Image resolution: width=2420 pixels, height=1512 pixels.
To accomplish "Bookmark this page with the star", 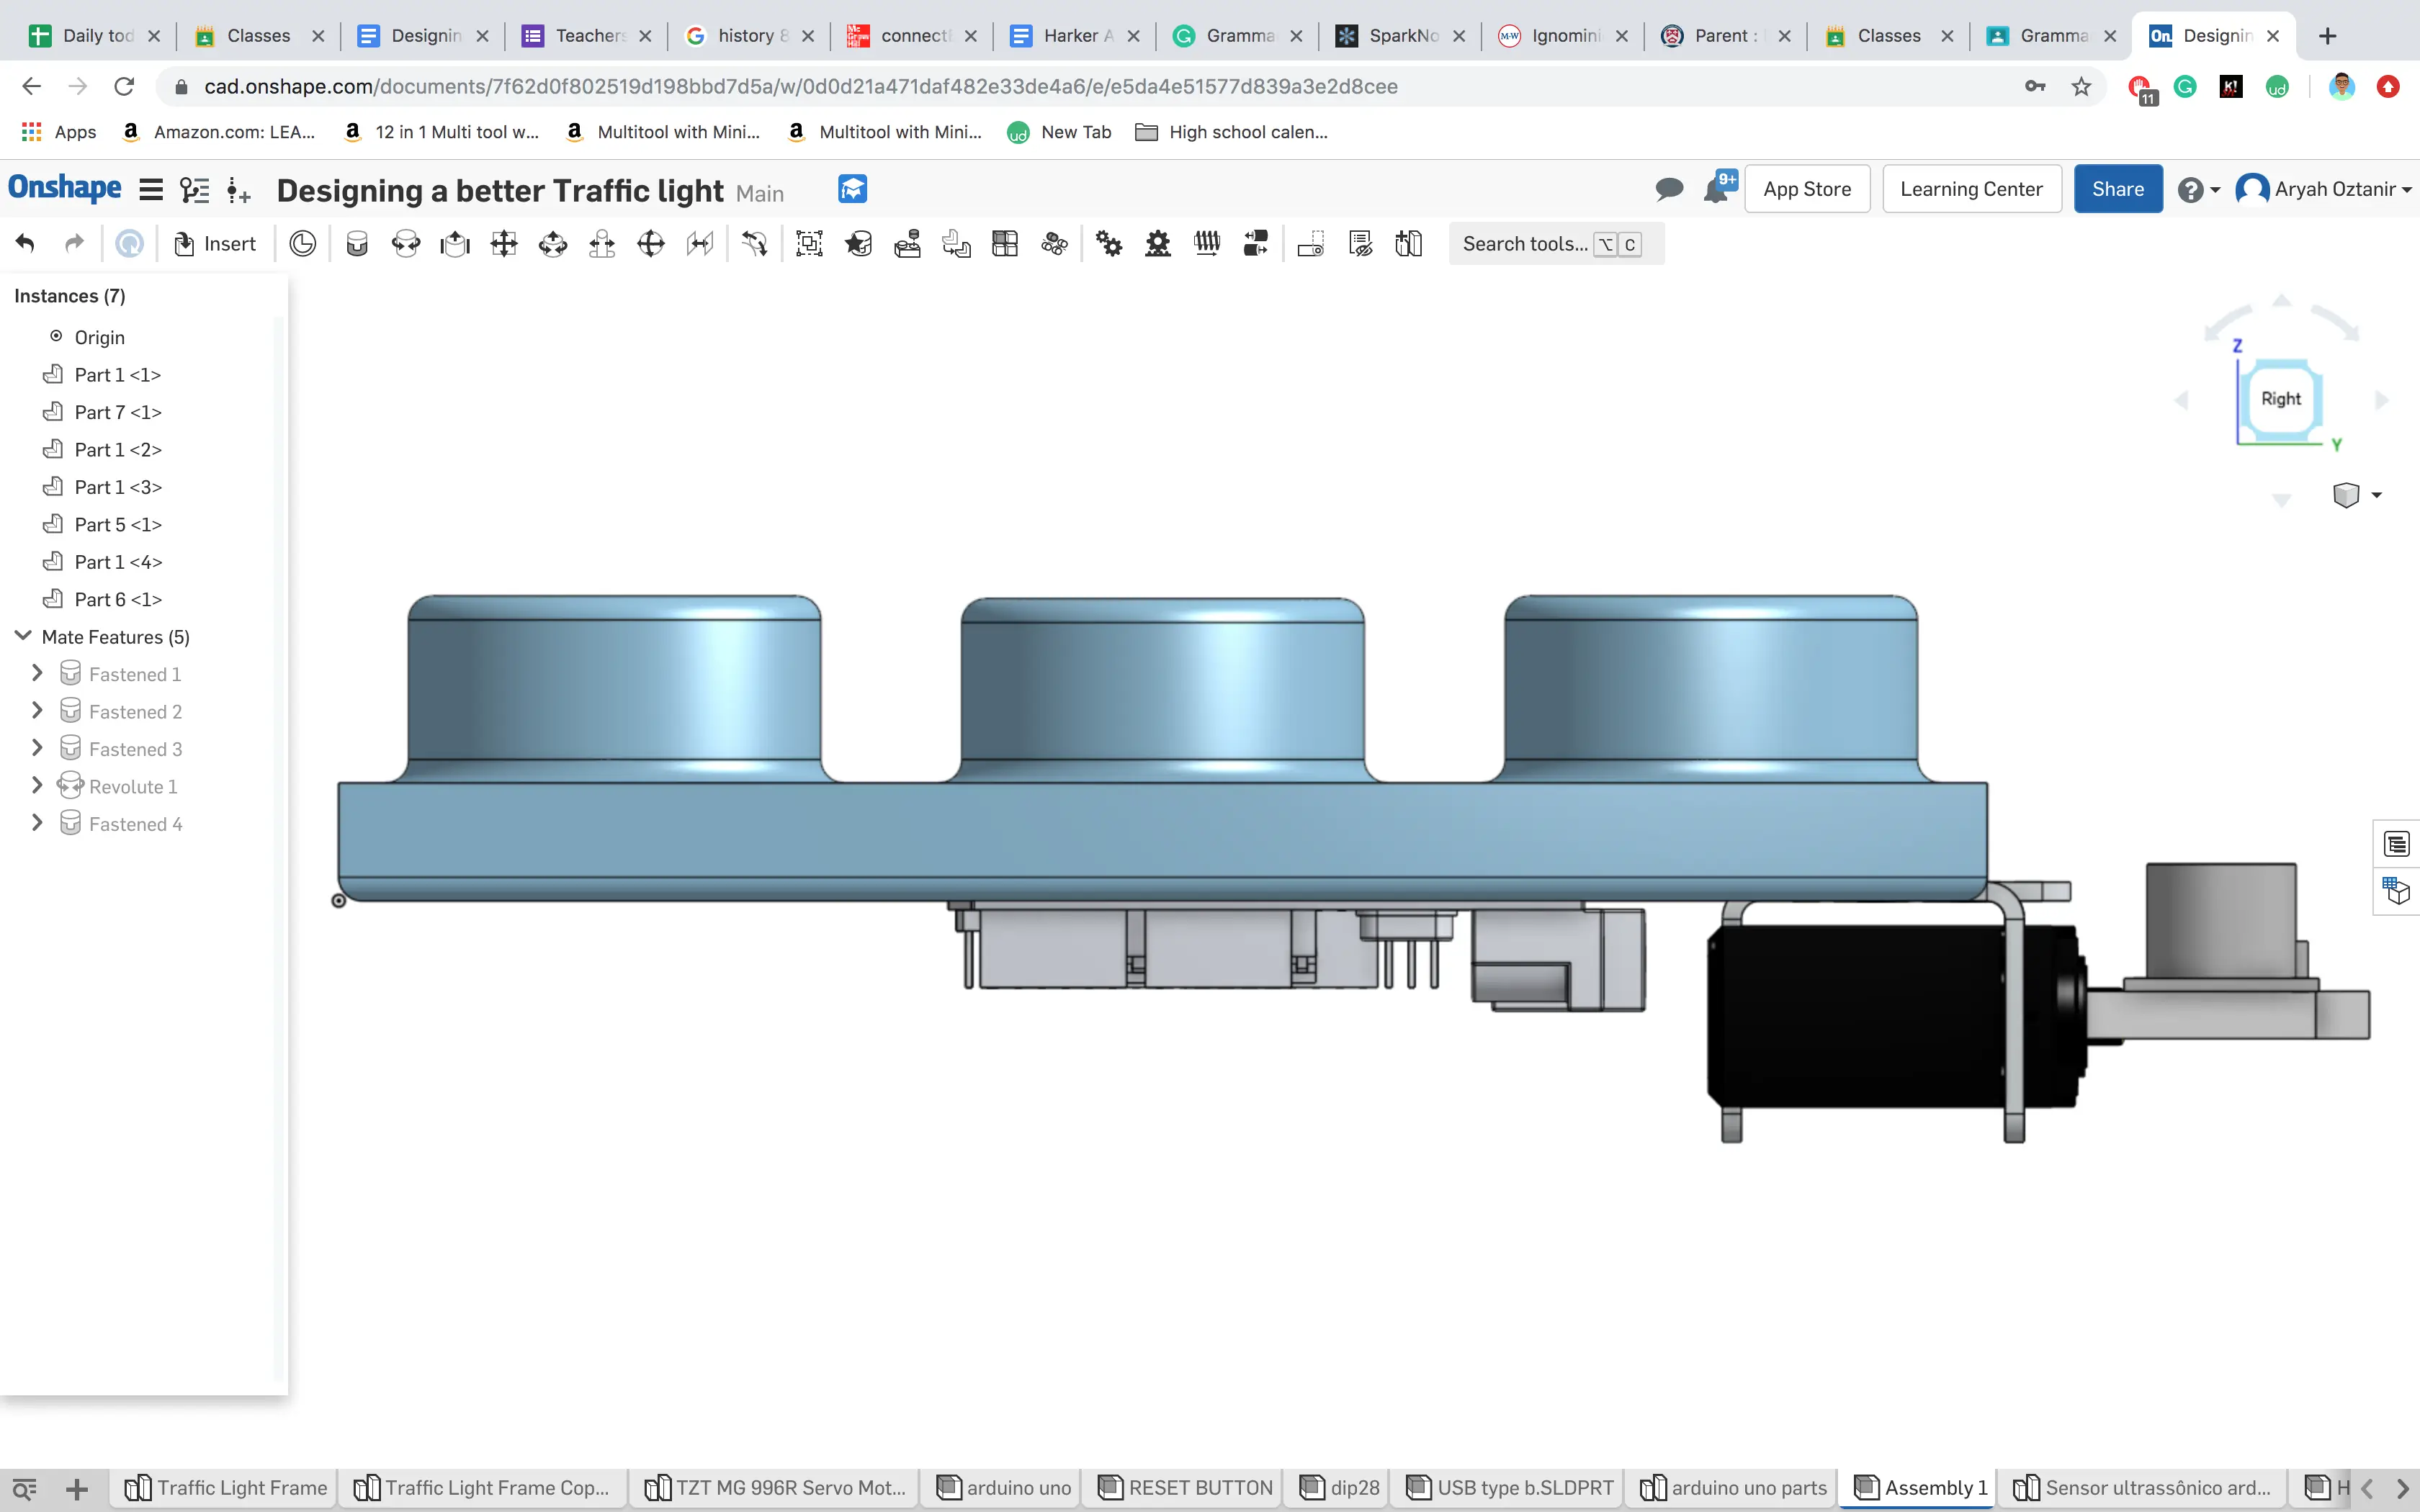I will (2081, 87).
